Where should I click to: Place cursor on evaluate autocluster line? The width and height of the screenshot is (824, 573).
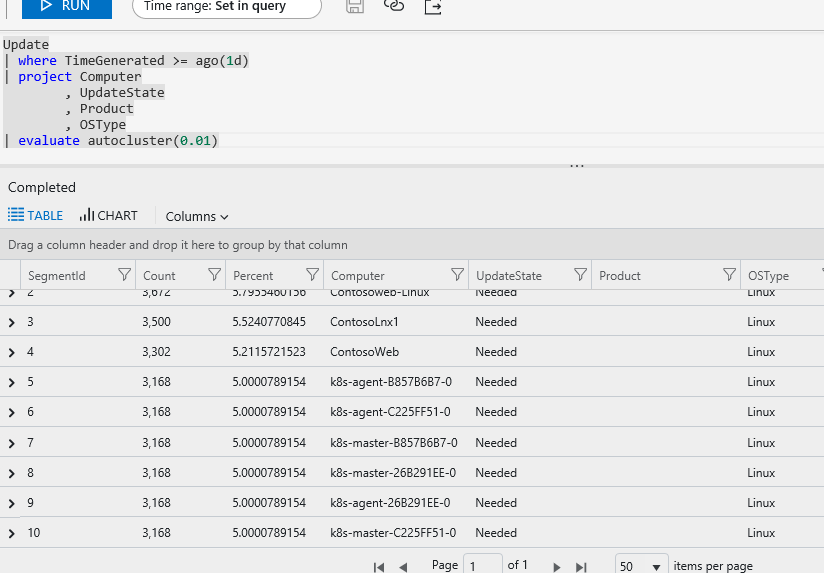coord(118,140)
